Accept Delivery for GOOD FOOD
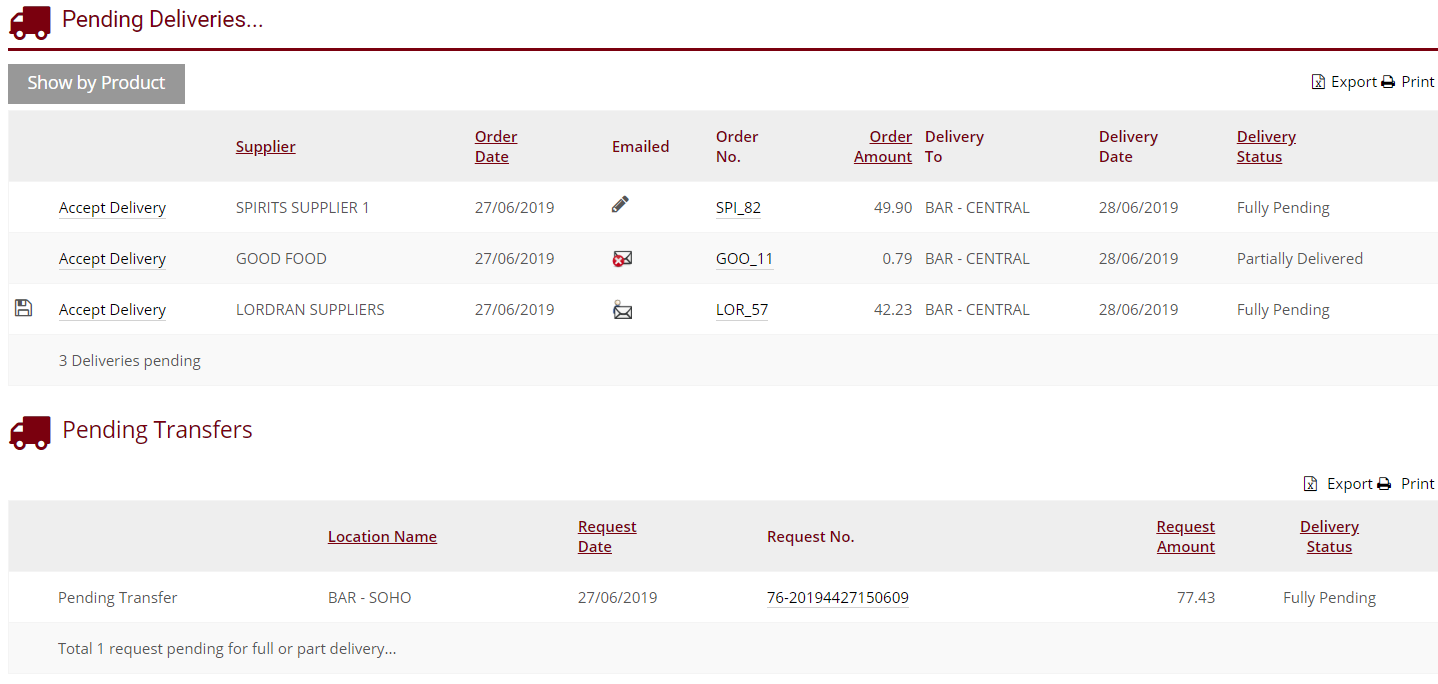The image size is (1438, 684). click(112, 258)
